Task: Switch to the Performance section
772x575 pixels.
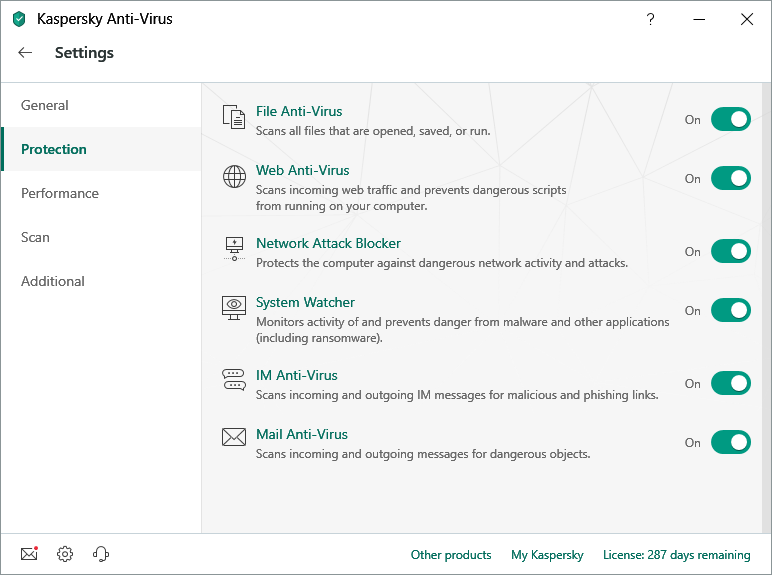Action: tap(60, 193)
